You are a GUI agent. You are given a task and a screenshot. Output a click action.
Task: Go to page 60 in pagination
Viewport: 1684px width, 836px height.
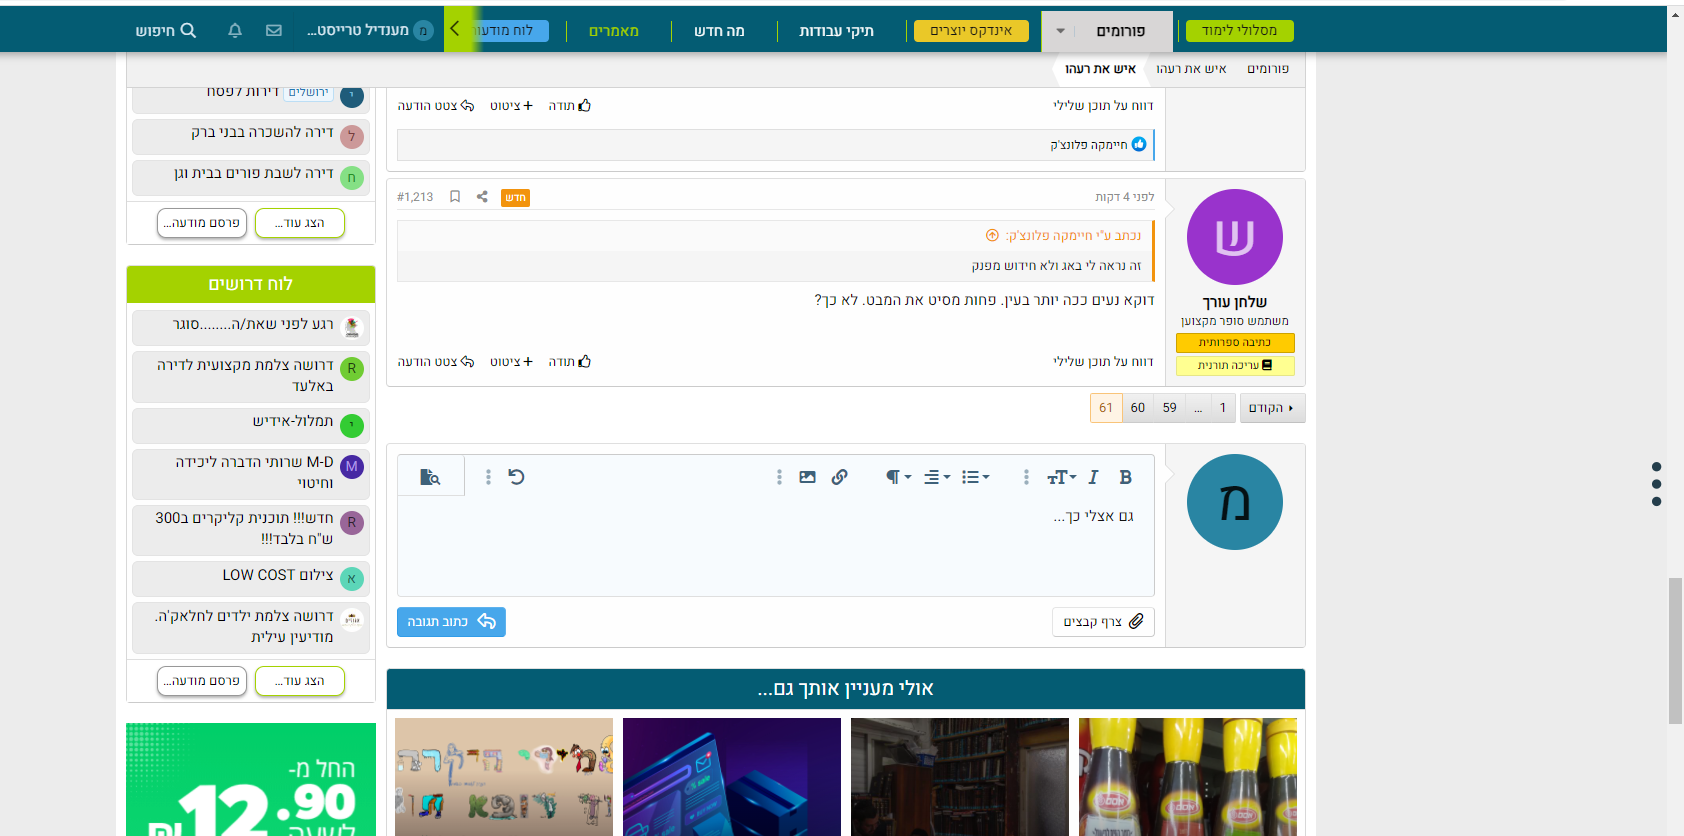click(x=1138, y=408)
